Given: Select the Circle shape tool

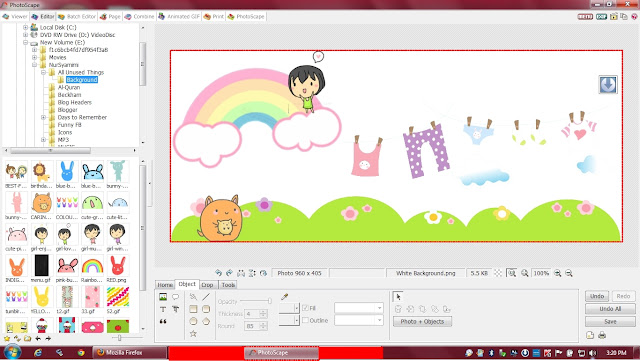Looking at the screenshot, I should pos(193,321).
